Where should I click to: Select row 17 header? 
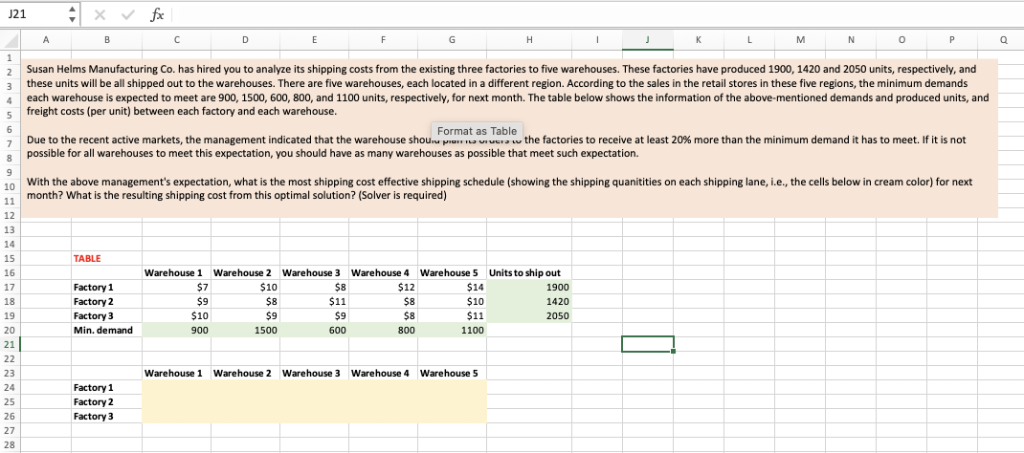tap(10, 287)
